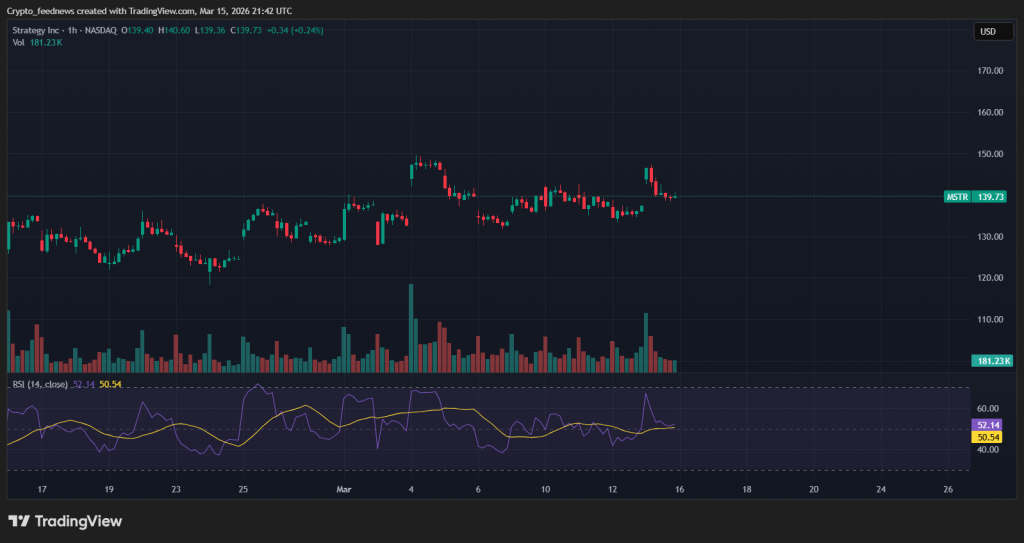Click the 12 date label on time axis
Viewport: 1024px width, 543px height.
613,489
